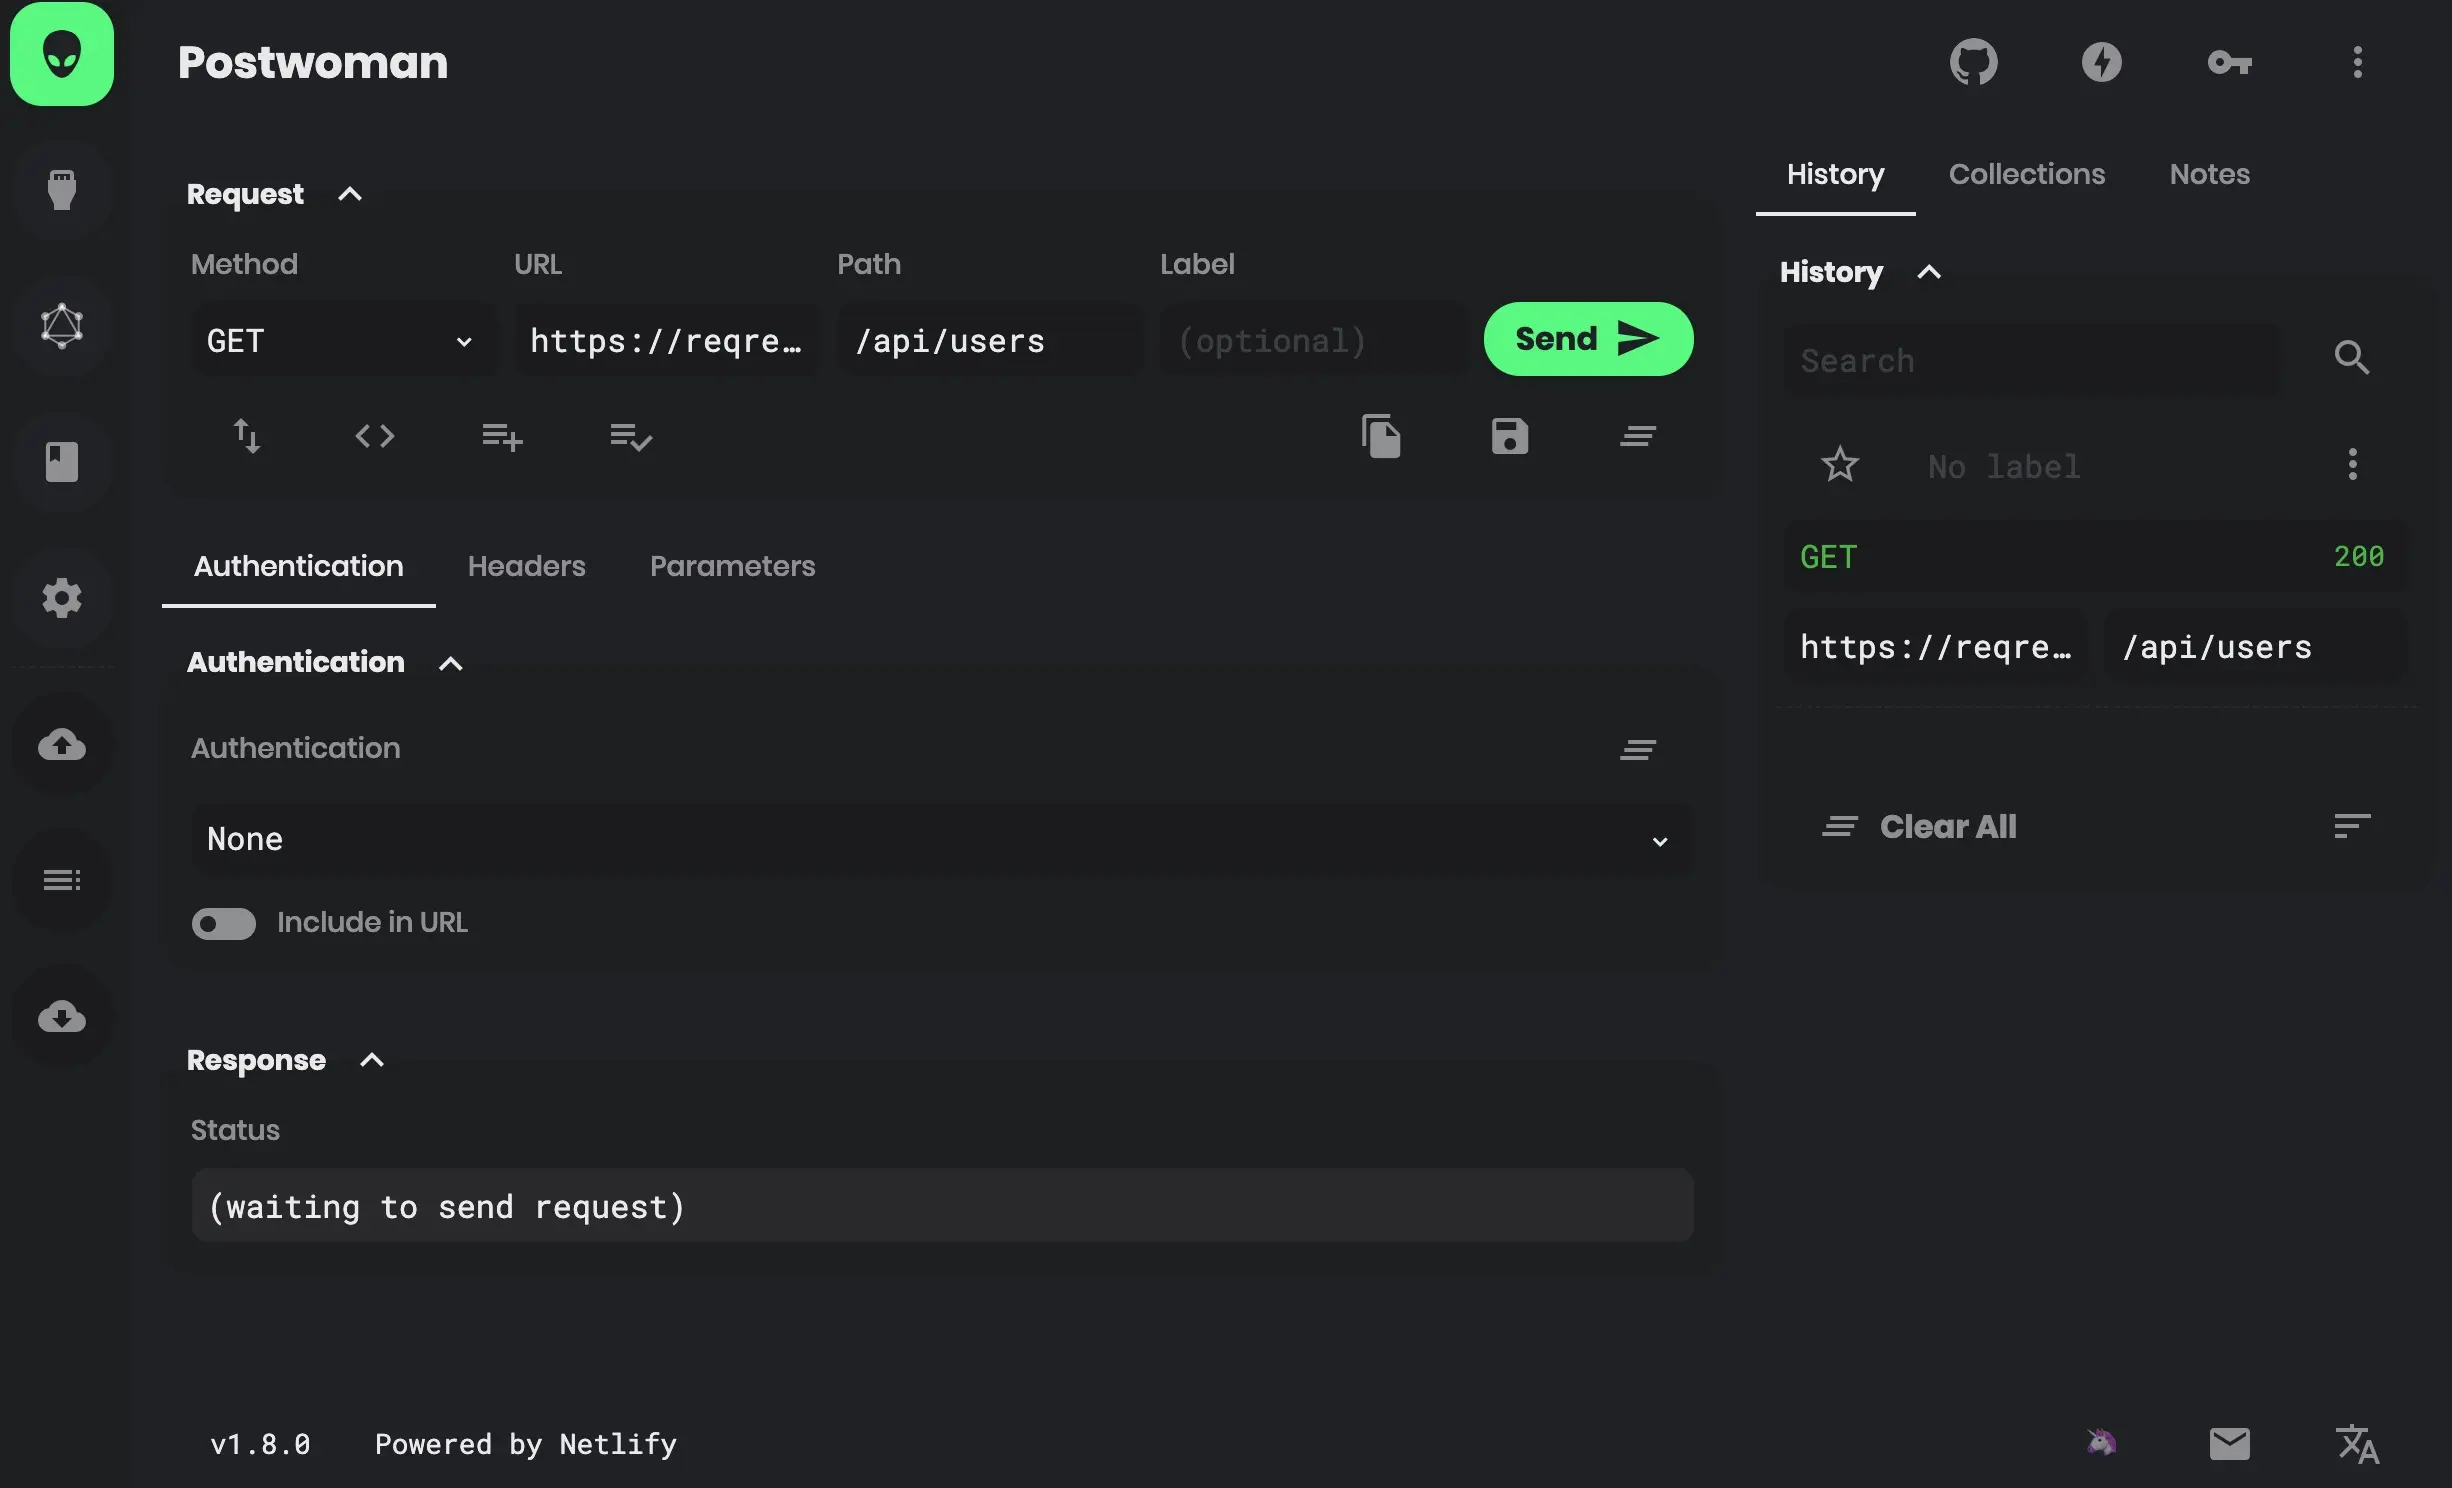Open the GET method dropdown
Viewport: 2452px width, 1488px height.
(343, 340)
